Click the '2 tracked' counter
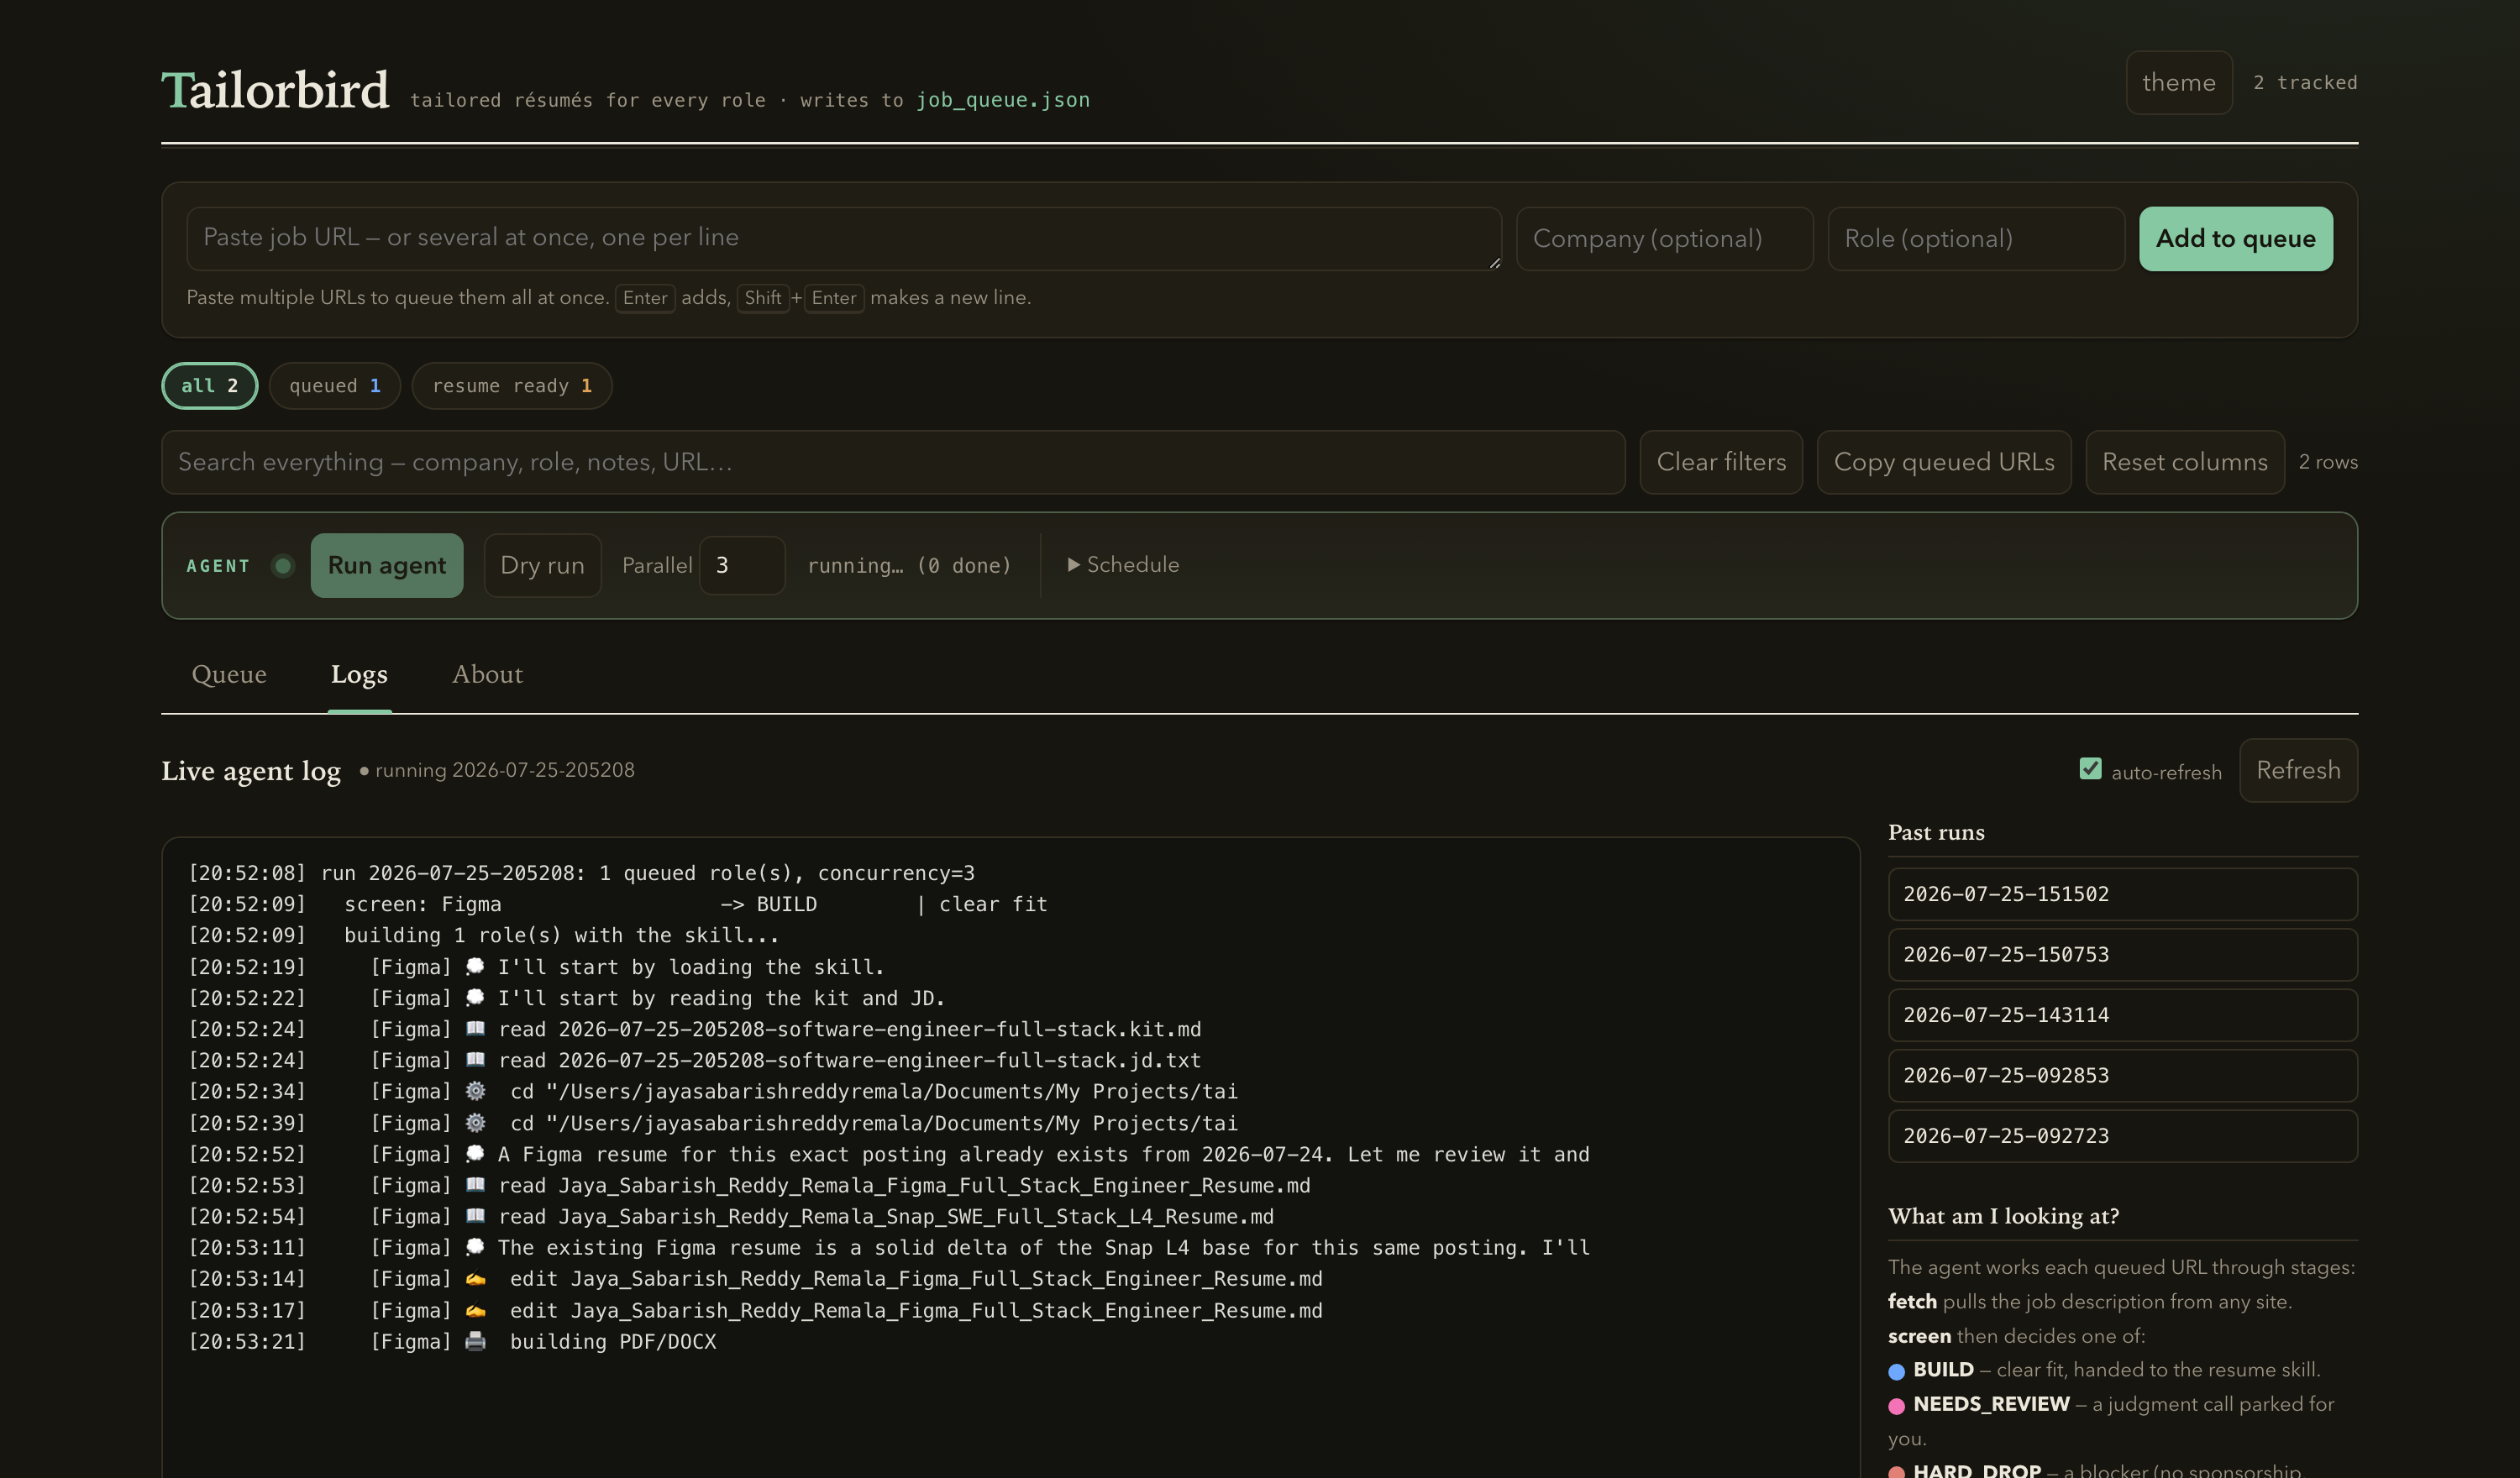This screenshot has width=2520, height=1478. [x=2304, y=83]
